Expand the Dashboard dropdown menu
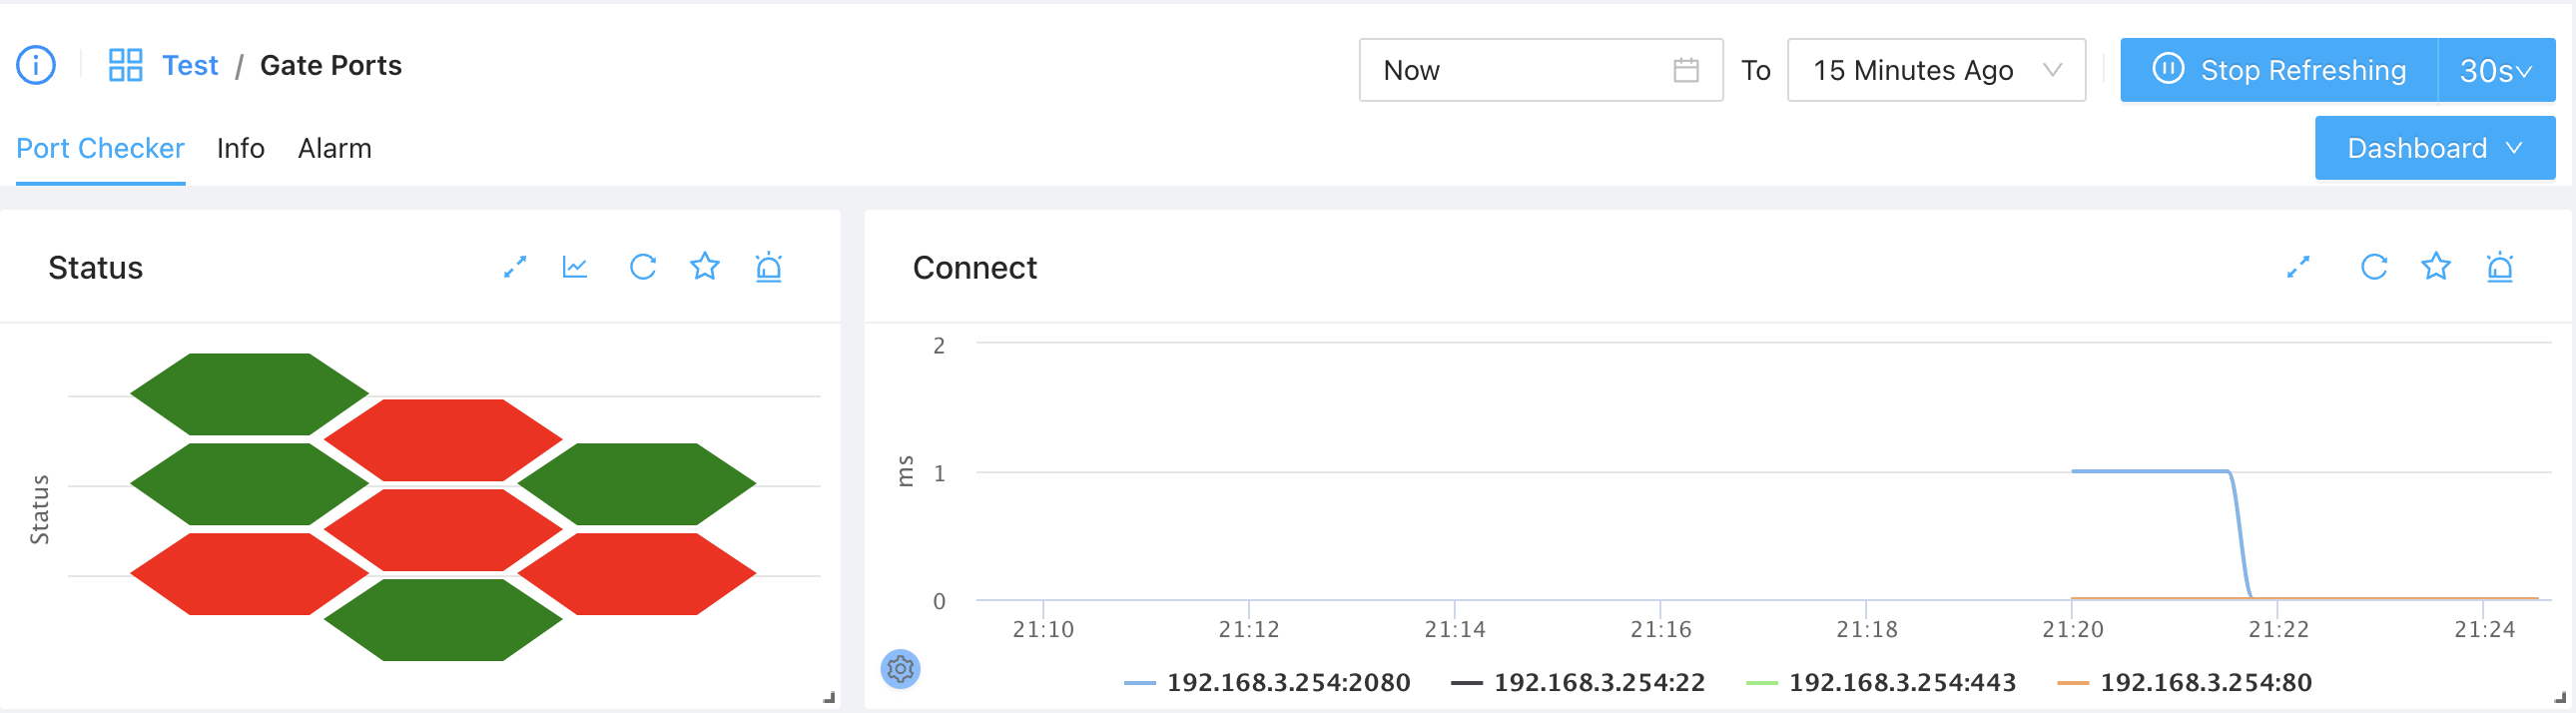The height and width of the screenshot is (713, 2576). (x=2435, y=148)
